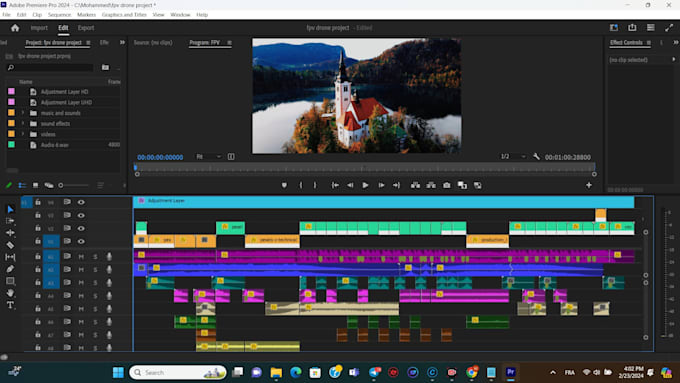680x383 pixels.
Task: Click the Quick Export share icon
Action: pos(632,28)
